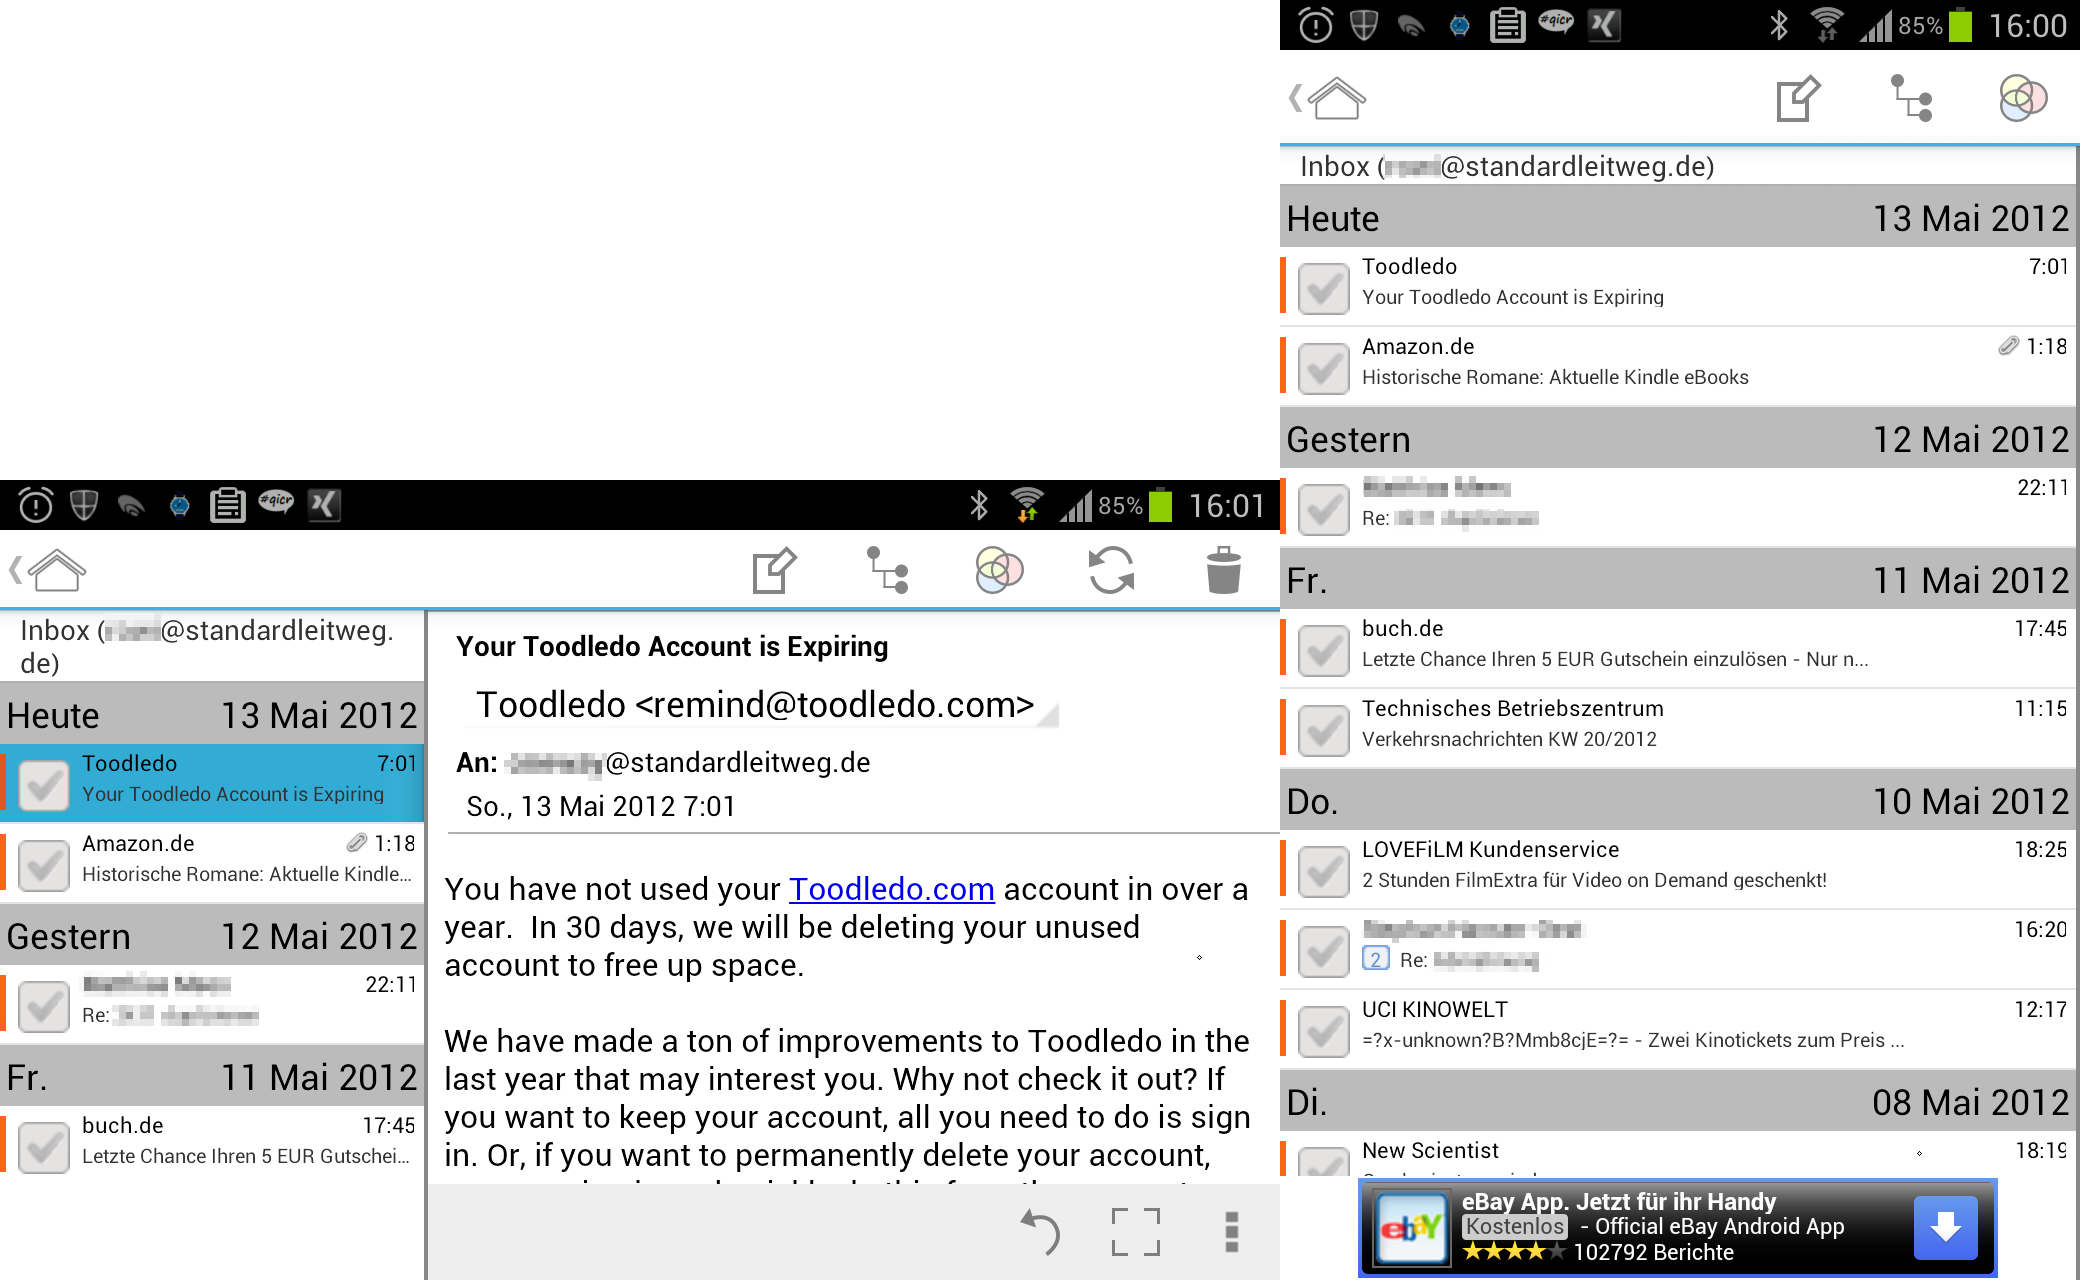2080x1280 pixels.
Task: Check Amazon.de mail in right inbox
Action: [1324, 368]
